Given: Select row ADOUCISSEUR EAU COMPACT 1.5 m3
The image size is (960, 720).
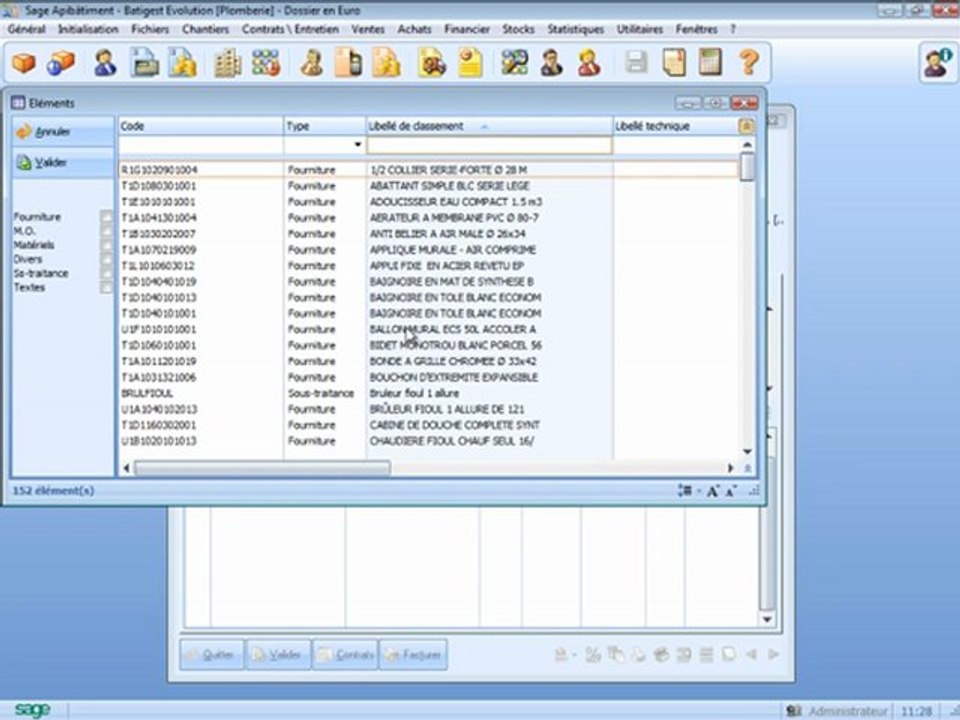Looking at the screenshot, I should coord(428,202).
